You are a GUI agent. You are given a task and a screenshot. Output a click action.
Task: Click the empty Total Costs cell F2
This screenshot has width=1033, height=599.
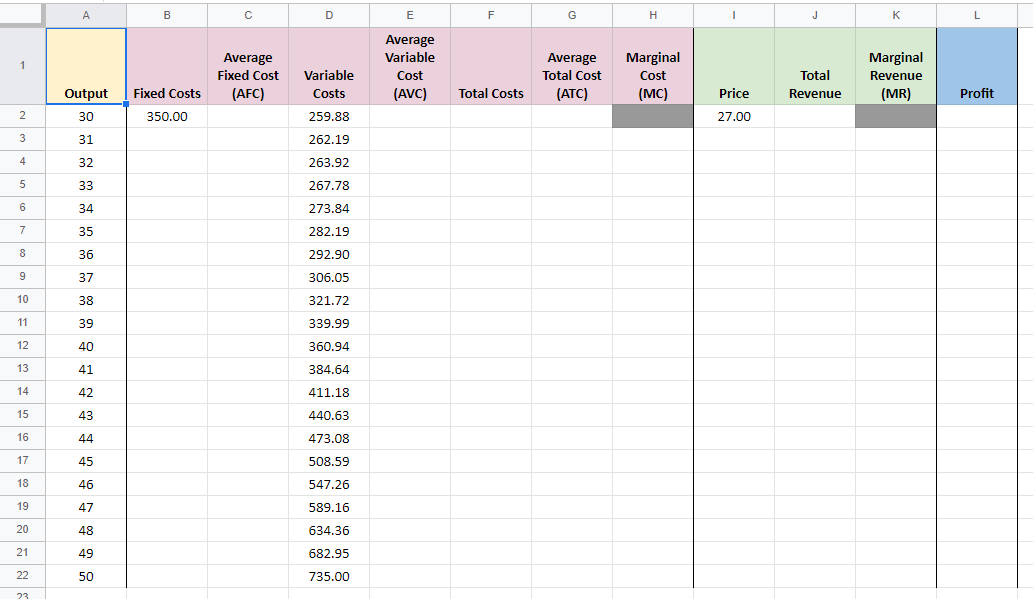point(490,116)
